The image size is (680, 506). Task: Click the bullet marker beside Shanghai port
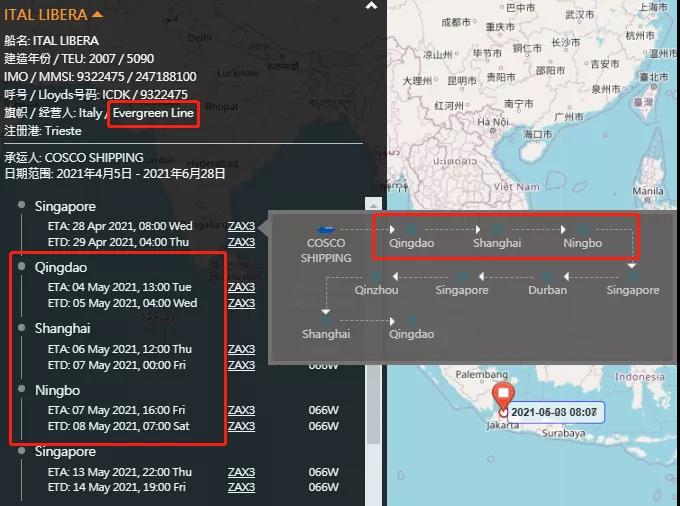click(x=21, y=328)
